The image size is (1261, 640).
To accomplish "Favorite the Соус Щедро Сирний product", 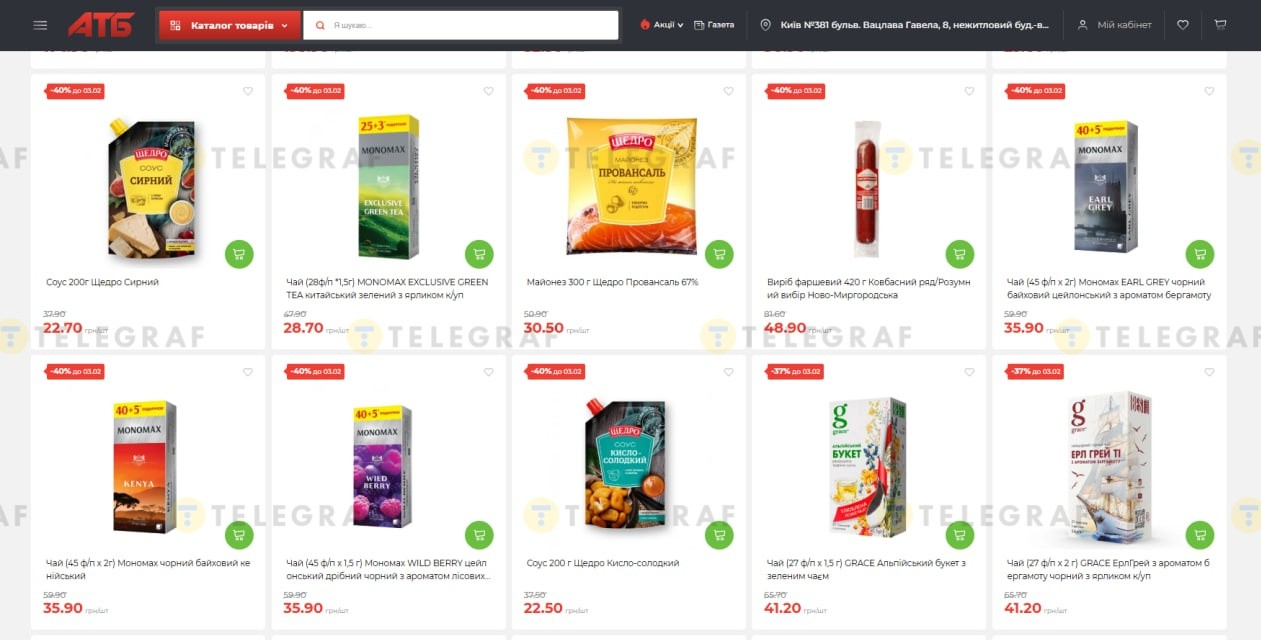I will (x=248, y=91).
